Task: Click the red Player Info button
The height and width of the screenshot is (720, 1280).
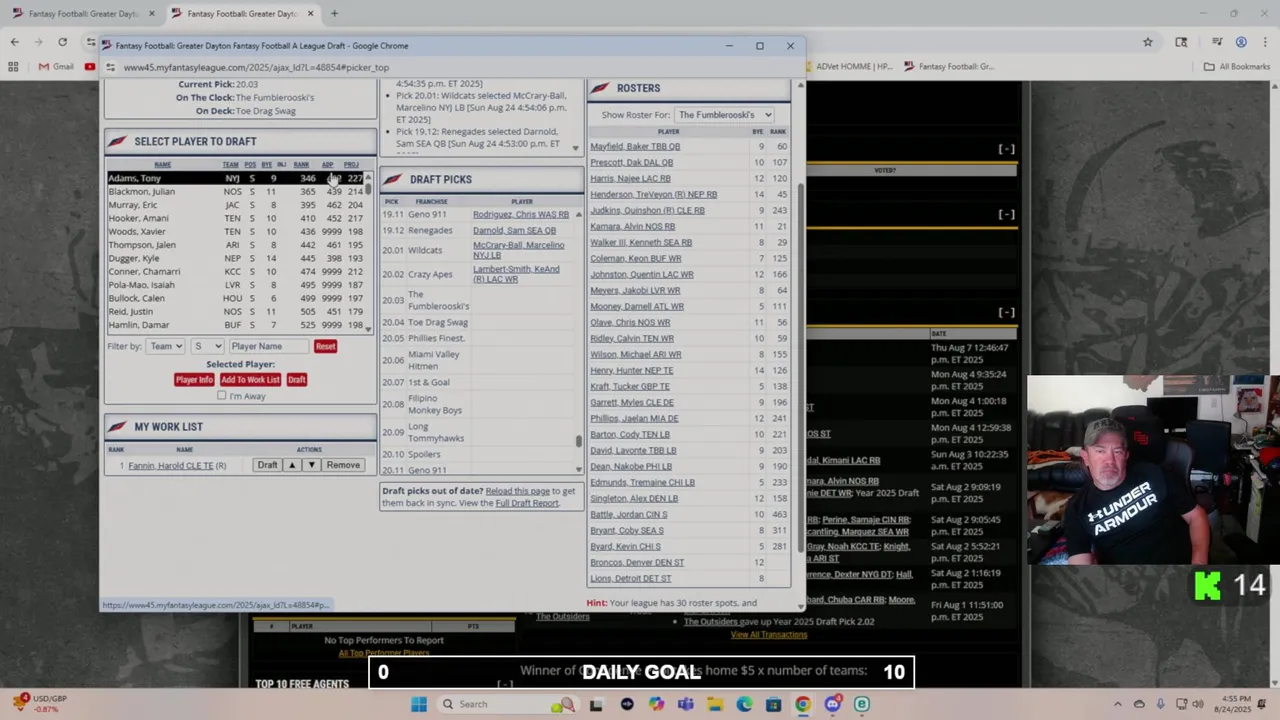Action: [x=194, y=380]
